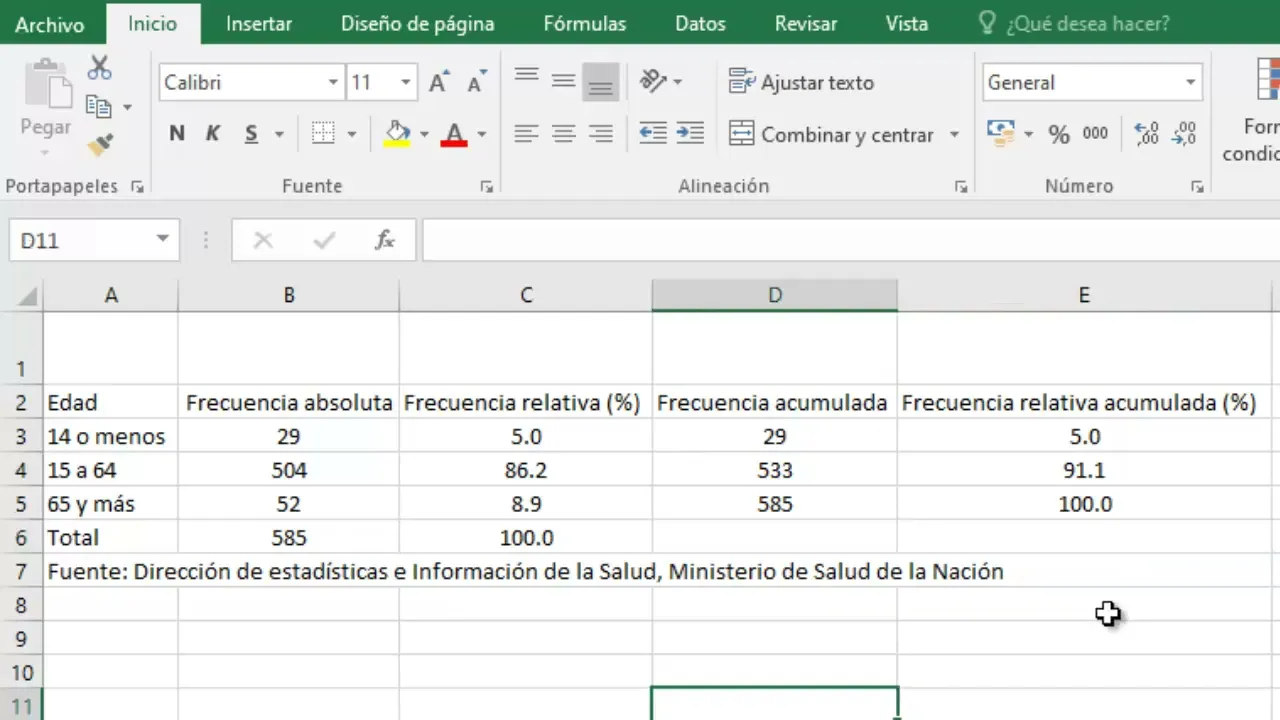Click the increase indent icon

[x=690, y=134]
